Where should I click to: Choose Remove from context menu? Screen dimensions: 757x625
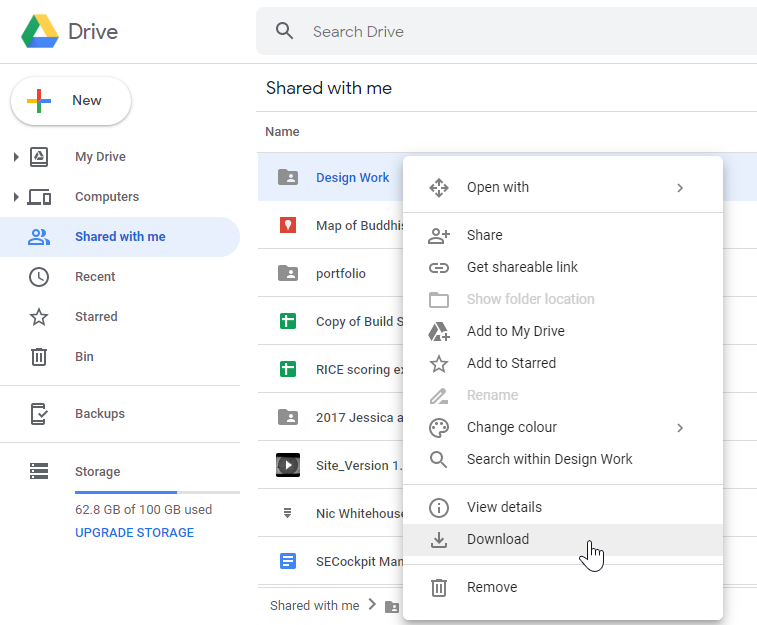pyautogui.click(x=562, y=587)
